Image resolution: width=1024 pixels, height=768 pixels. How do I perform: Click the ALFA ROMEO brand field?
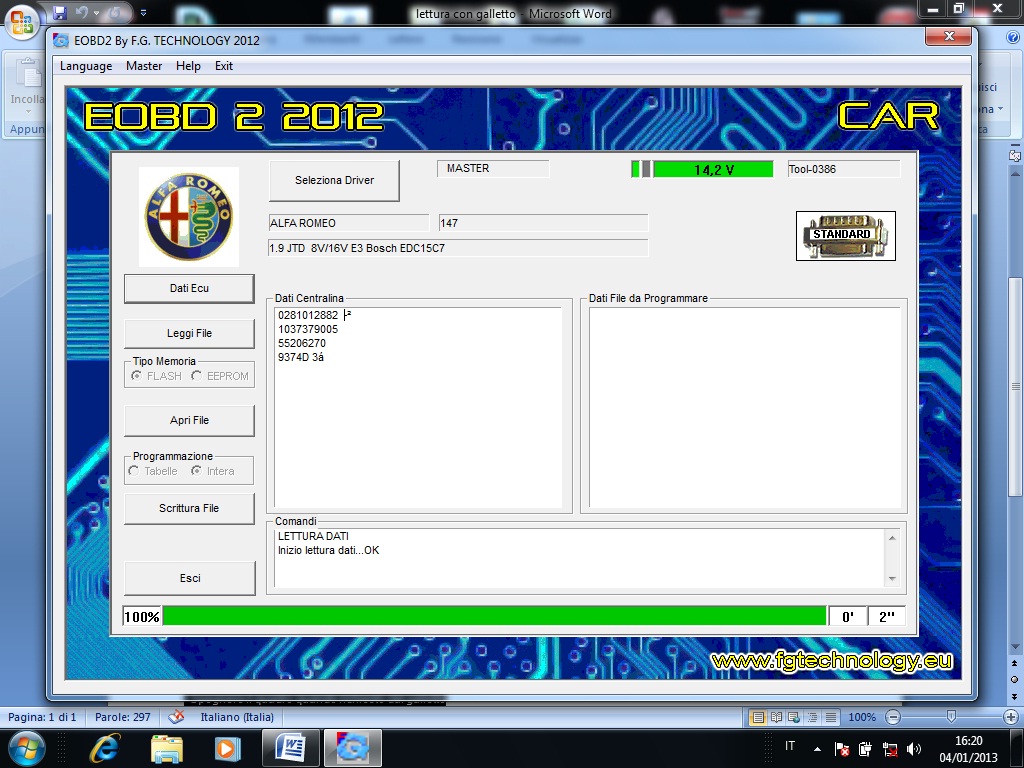coord(349,223)
